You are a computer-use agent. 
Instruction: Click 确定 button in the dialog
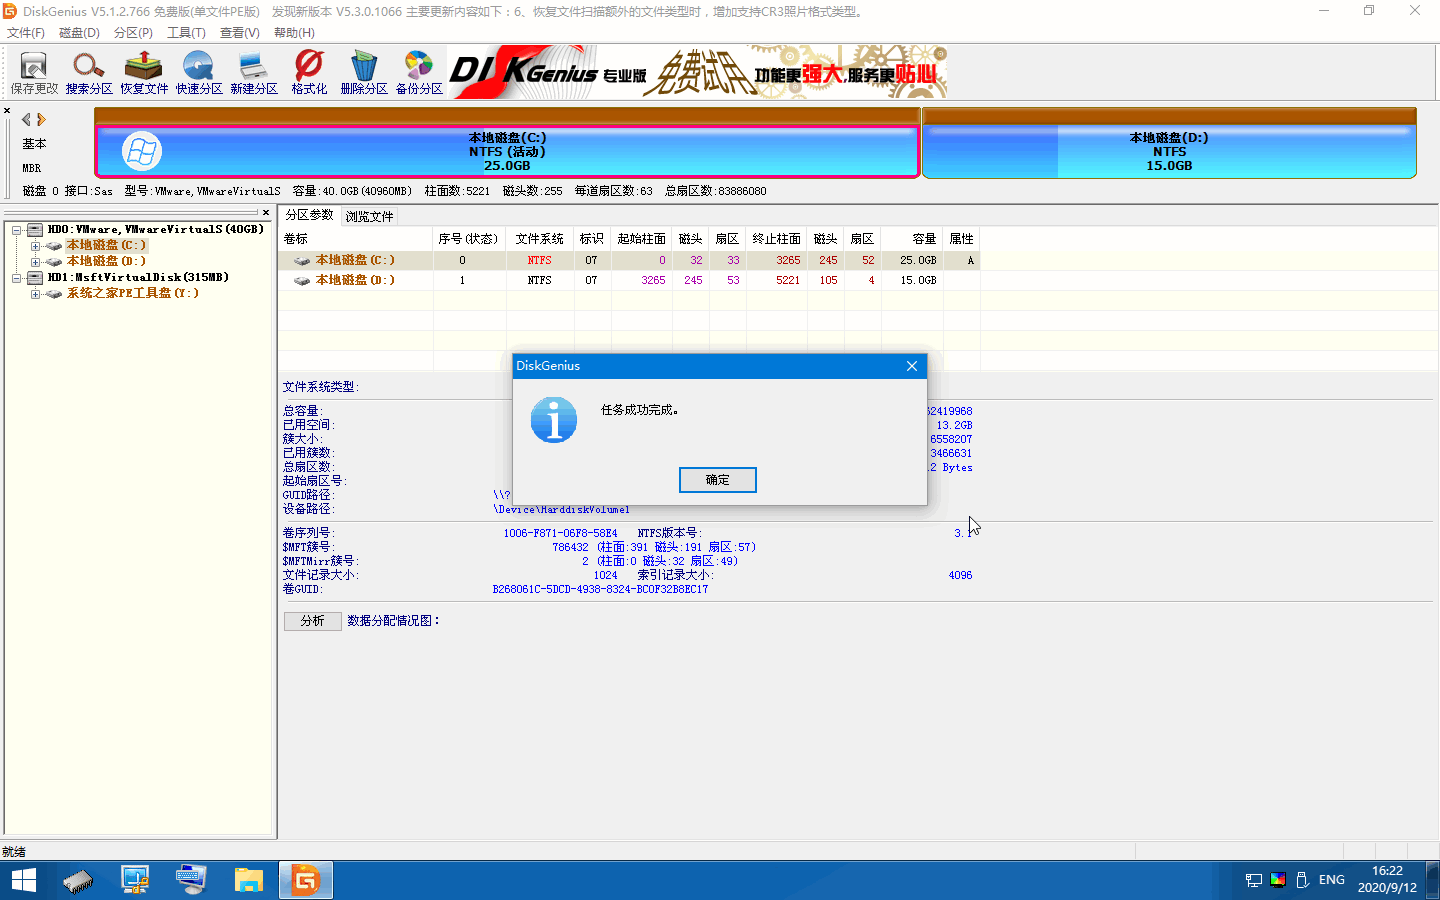point(717,480)
